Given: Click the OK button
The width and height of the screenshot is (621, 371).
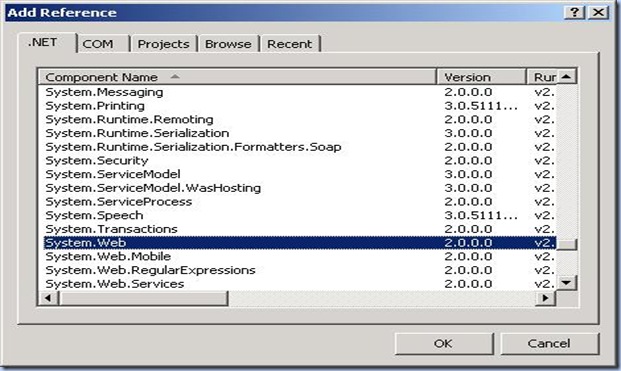Looking at the screenshot, I should coord(444,343).
